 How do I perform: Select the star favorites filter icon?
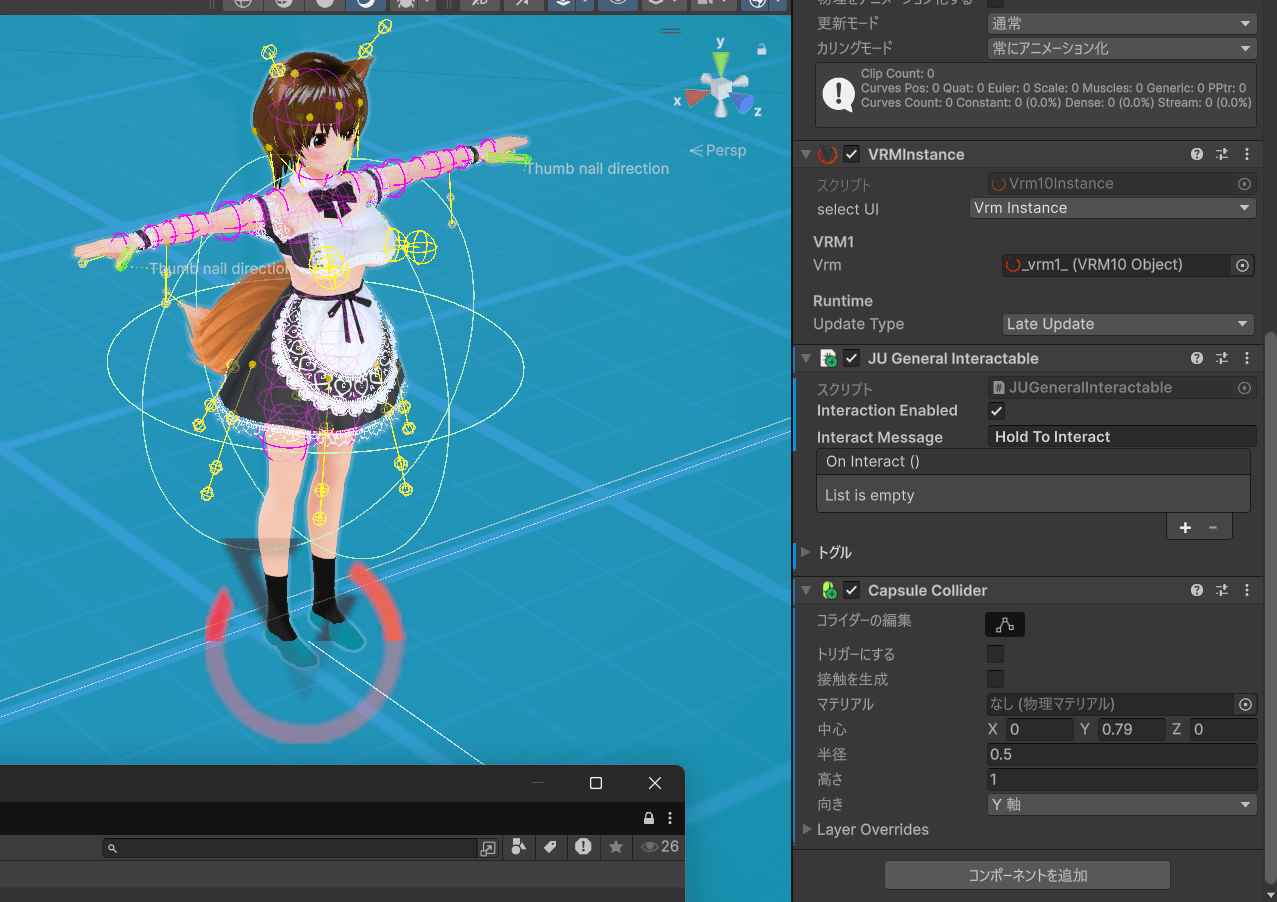[x=616, y=847]
